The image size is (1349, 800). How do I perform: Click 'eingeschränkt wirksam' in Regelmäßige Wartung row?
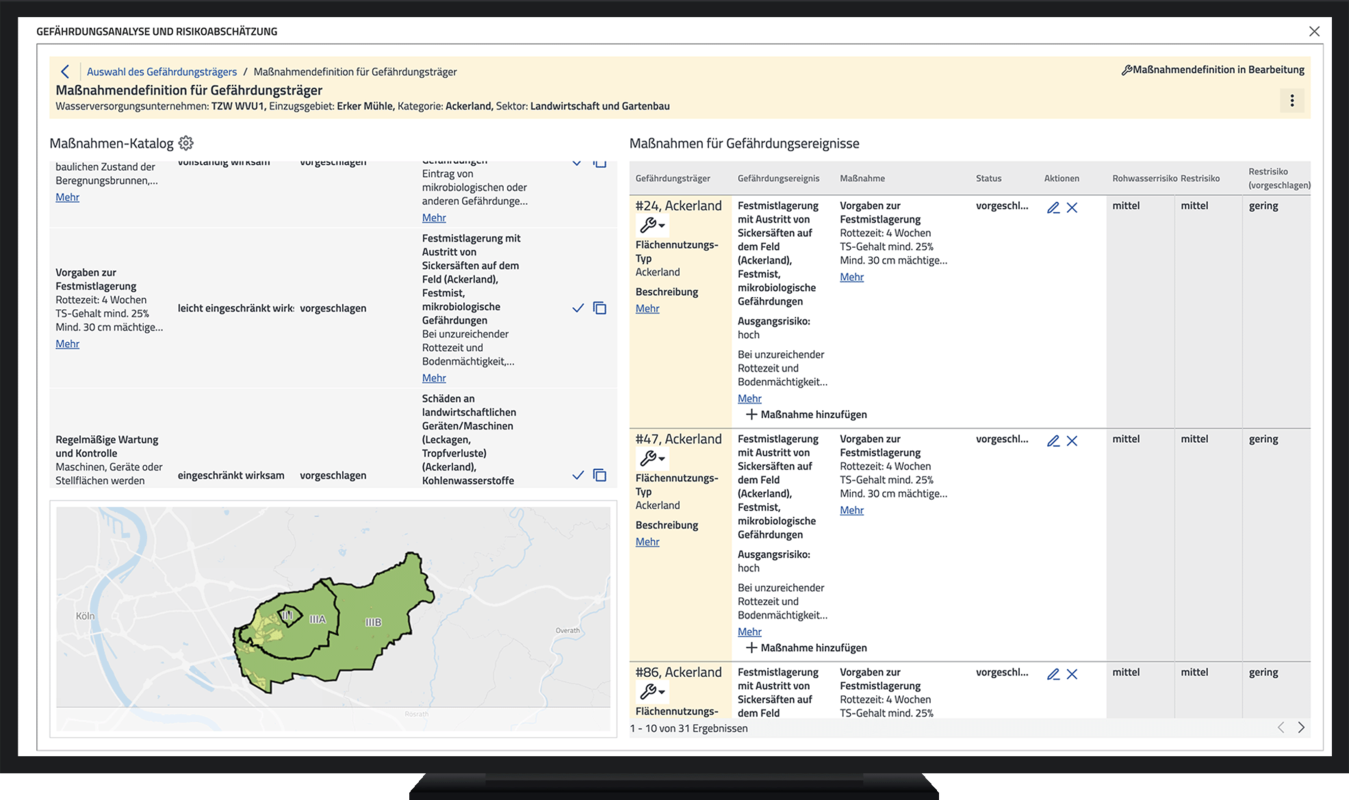[x=231, y=476]
